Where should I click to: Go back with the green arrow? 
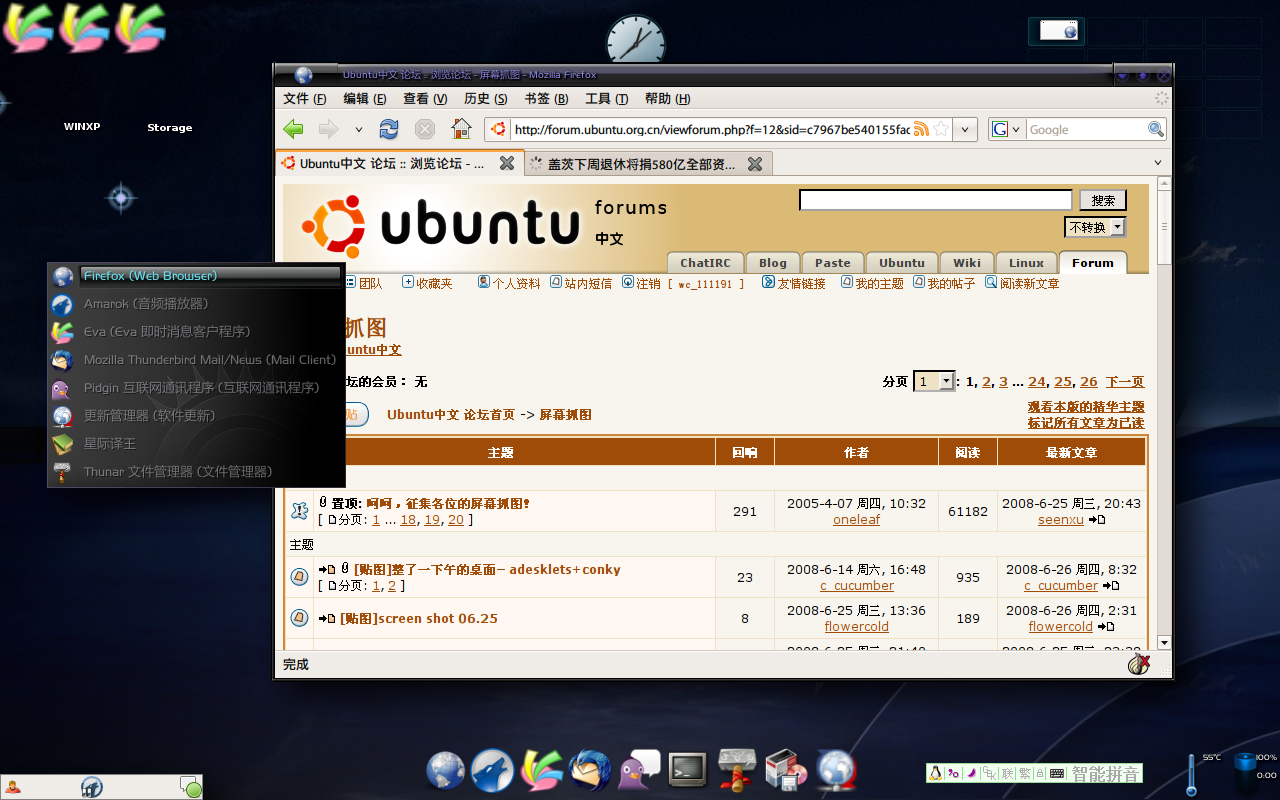[x=293, y=129]
